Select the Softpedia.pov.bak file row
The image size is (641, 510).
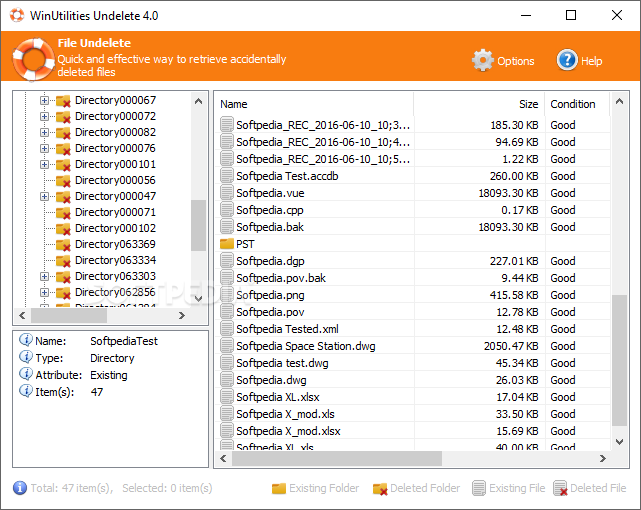point(412,278)
